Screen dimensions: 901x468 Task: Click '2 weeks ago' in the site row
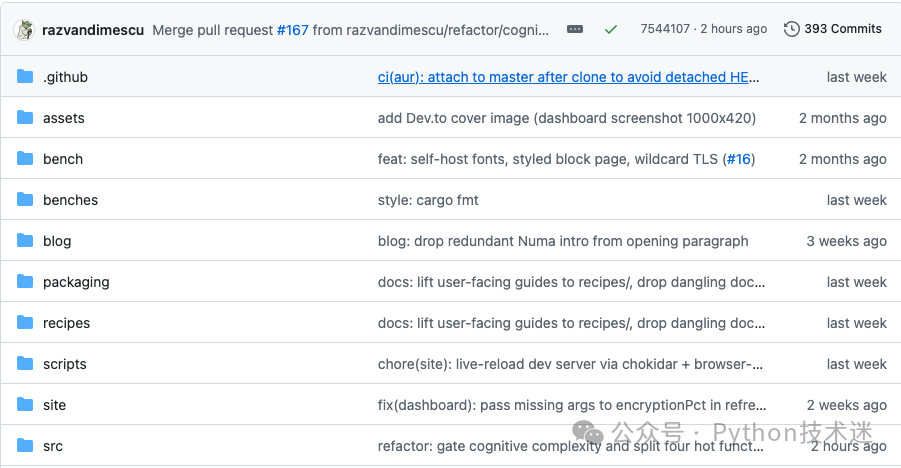[x=846, y=405]
